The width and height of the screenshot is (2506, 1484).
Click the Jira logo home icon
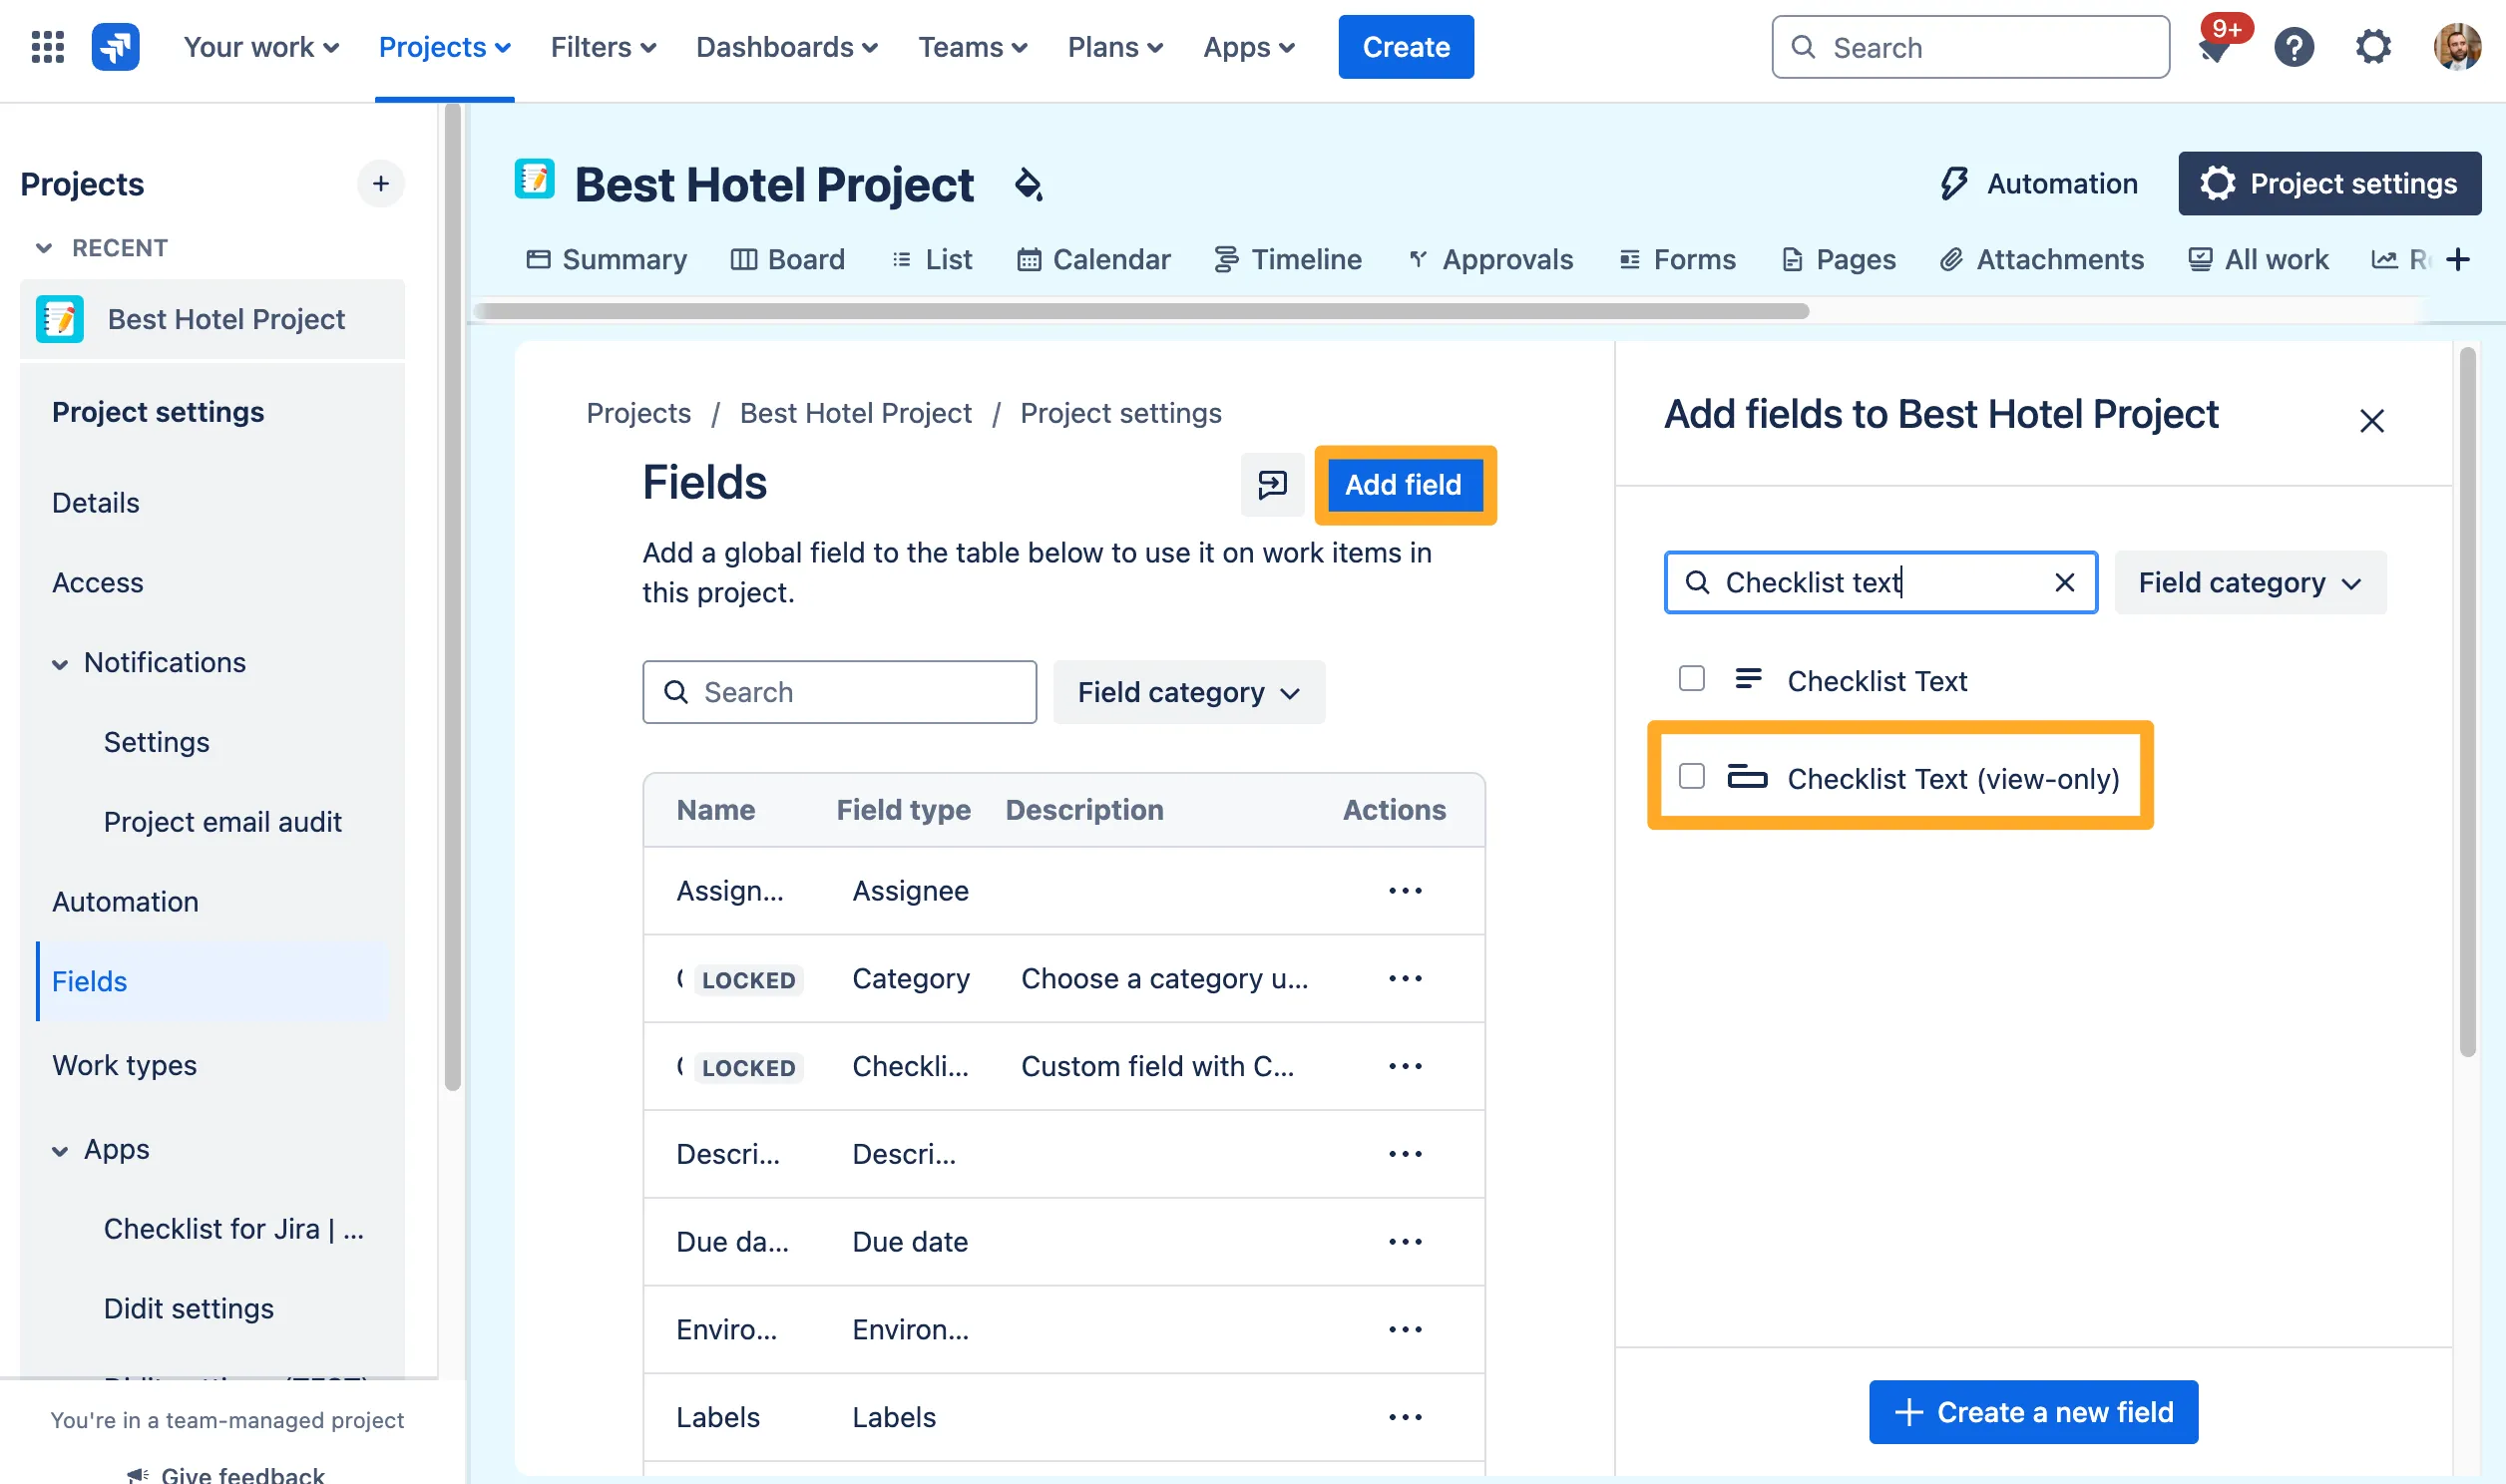pyautogui.click(x=115, y=47)
